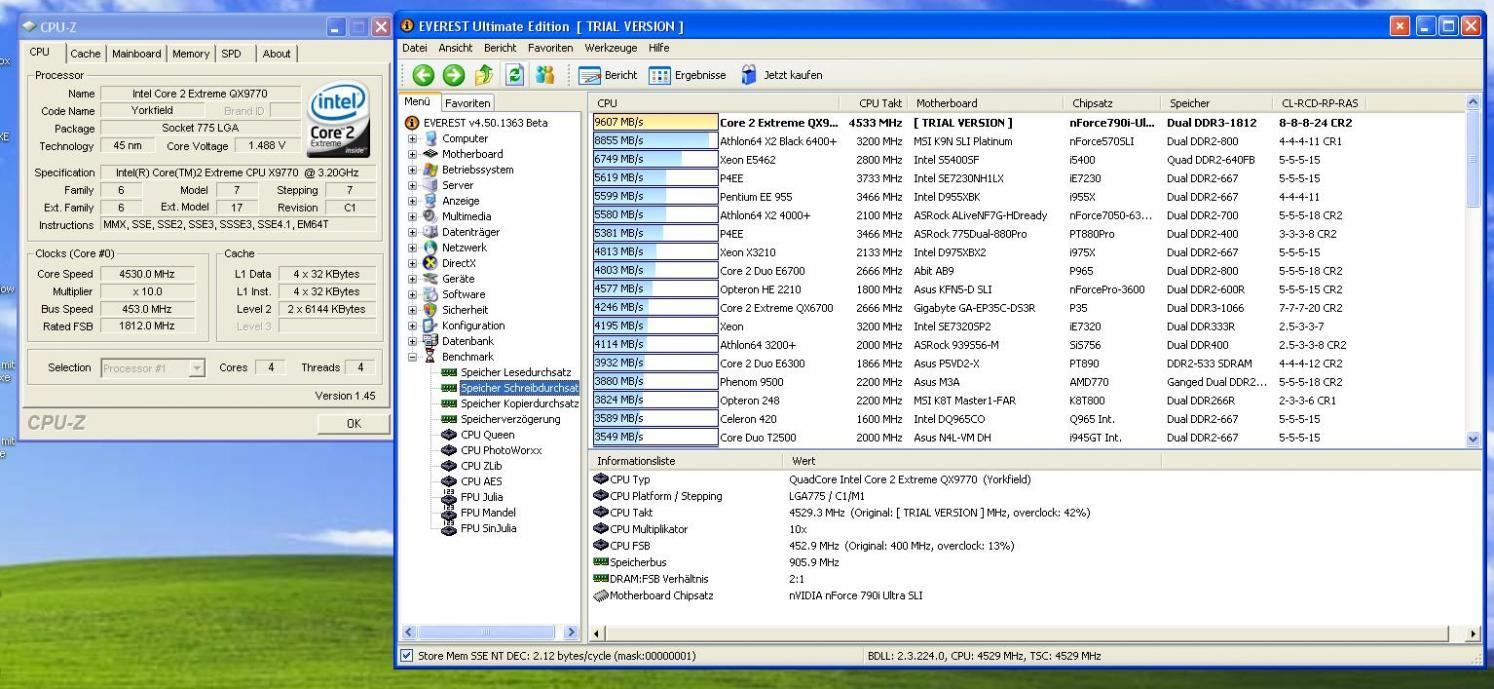Open FPU Mandel benchmark

click(488, 513)
